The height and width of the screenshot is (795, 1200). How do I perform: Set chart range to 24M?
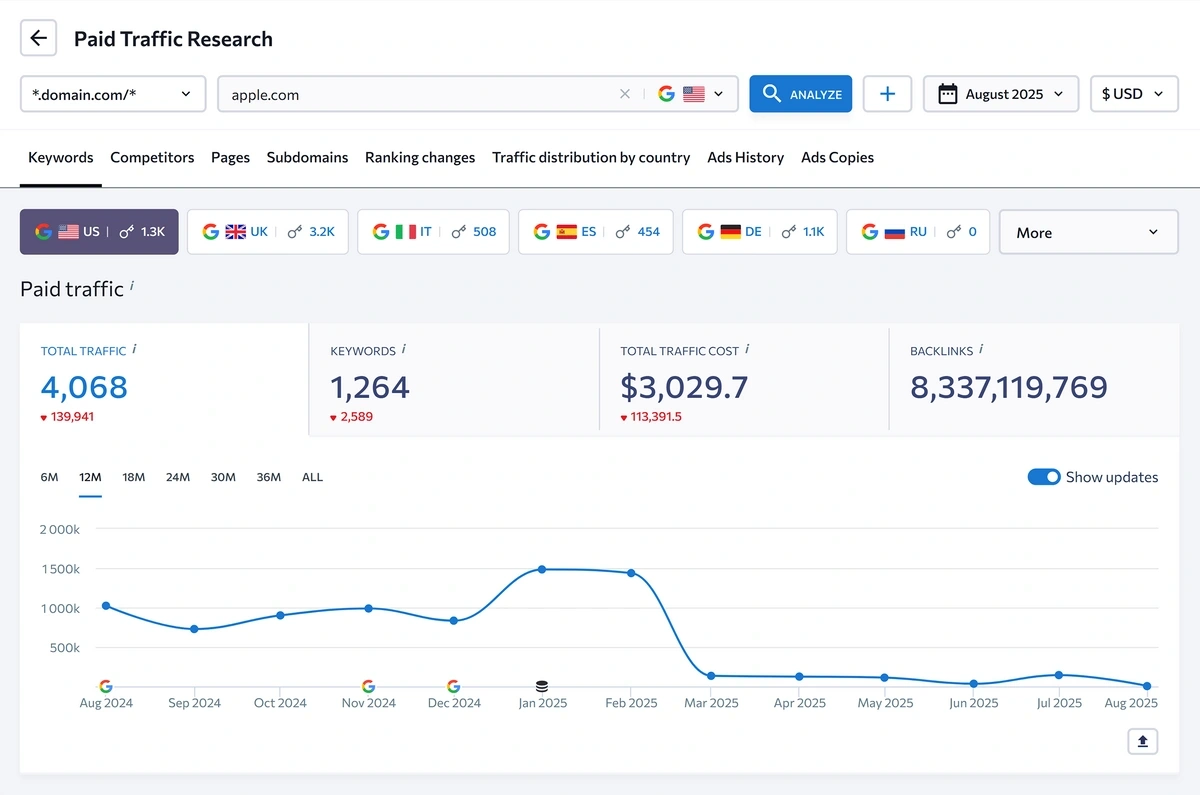pos(178,477)
